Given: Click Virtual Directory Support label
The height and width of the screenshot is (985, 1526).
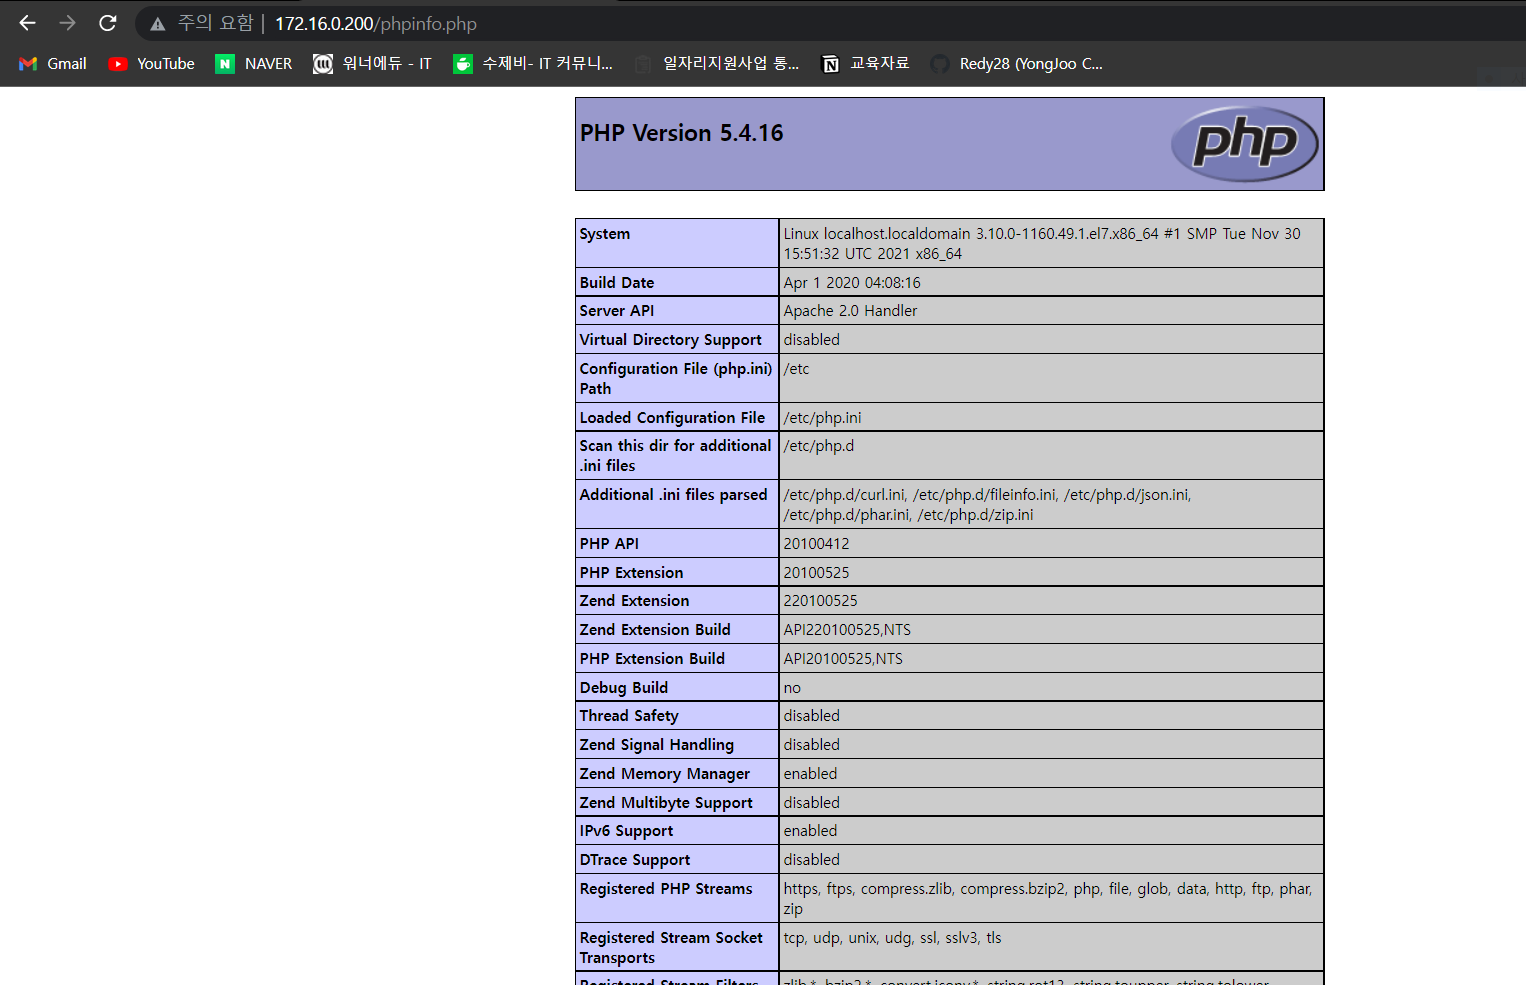Looking at the screenshot, I should click(x=671, y=340).
